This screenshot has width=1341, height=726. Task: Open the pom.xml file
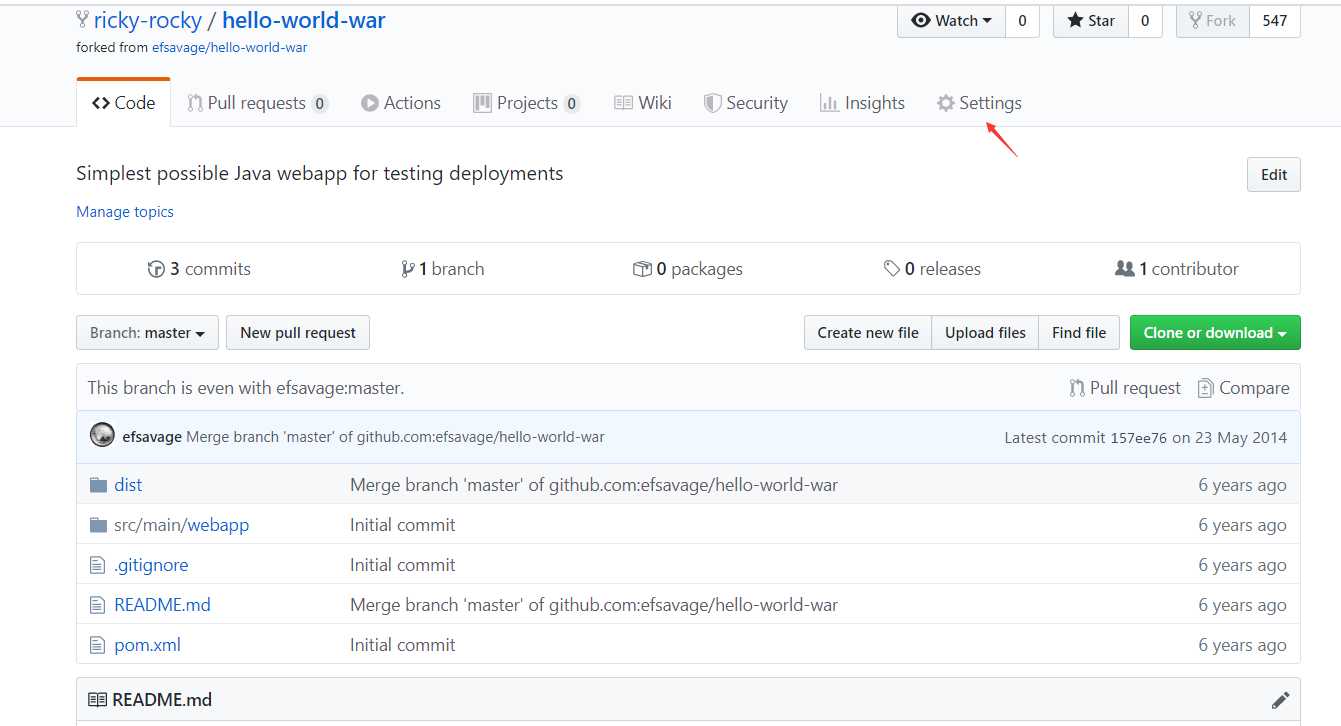[x=147, y=645]
